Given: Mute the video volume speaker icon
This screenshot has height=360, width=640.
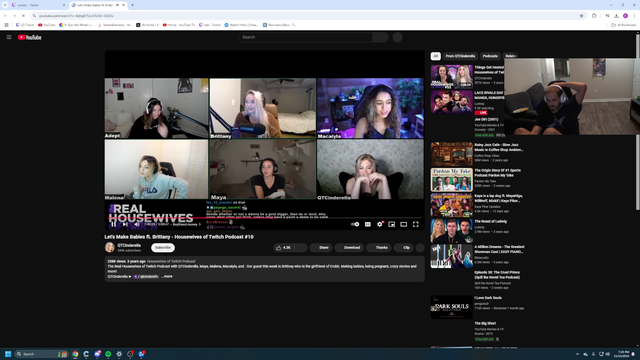Looking at the screenshot, I should coord(137,224).
